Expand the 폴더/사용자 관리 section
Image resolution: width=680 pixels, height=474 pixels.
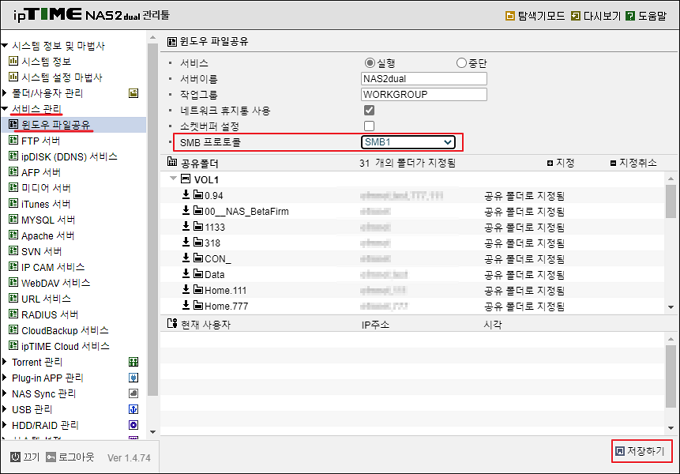4,92
